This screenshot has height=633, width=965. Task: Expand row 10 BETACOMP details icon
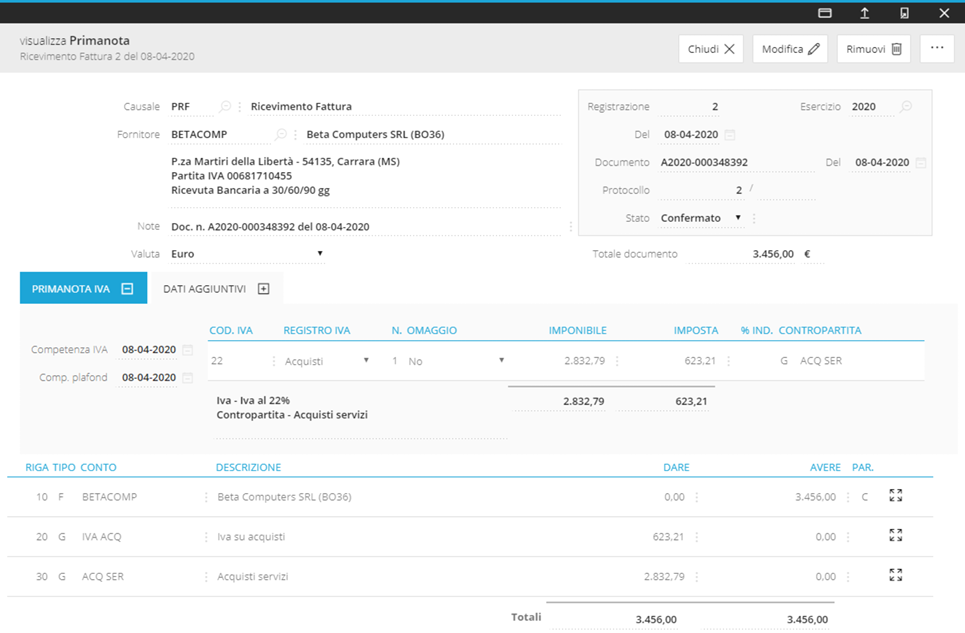click(895, 496)
